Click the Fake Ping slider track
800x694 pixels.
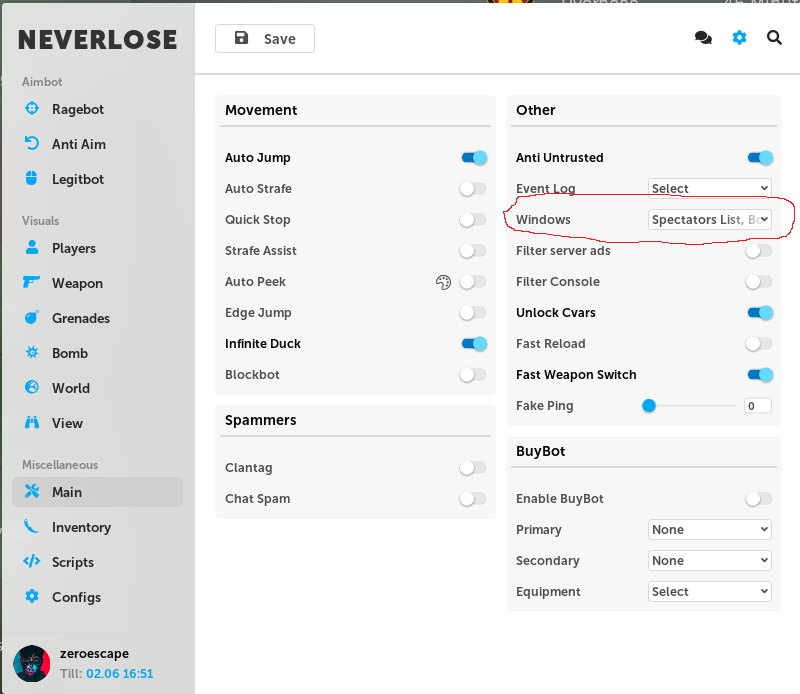pyautogui.click(x=689, y=406)
